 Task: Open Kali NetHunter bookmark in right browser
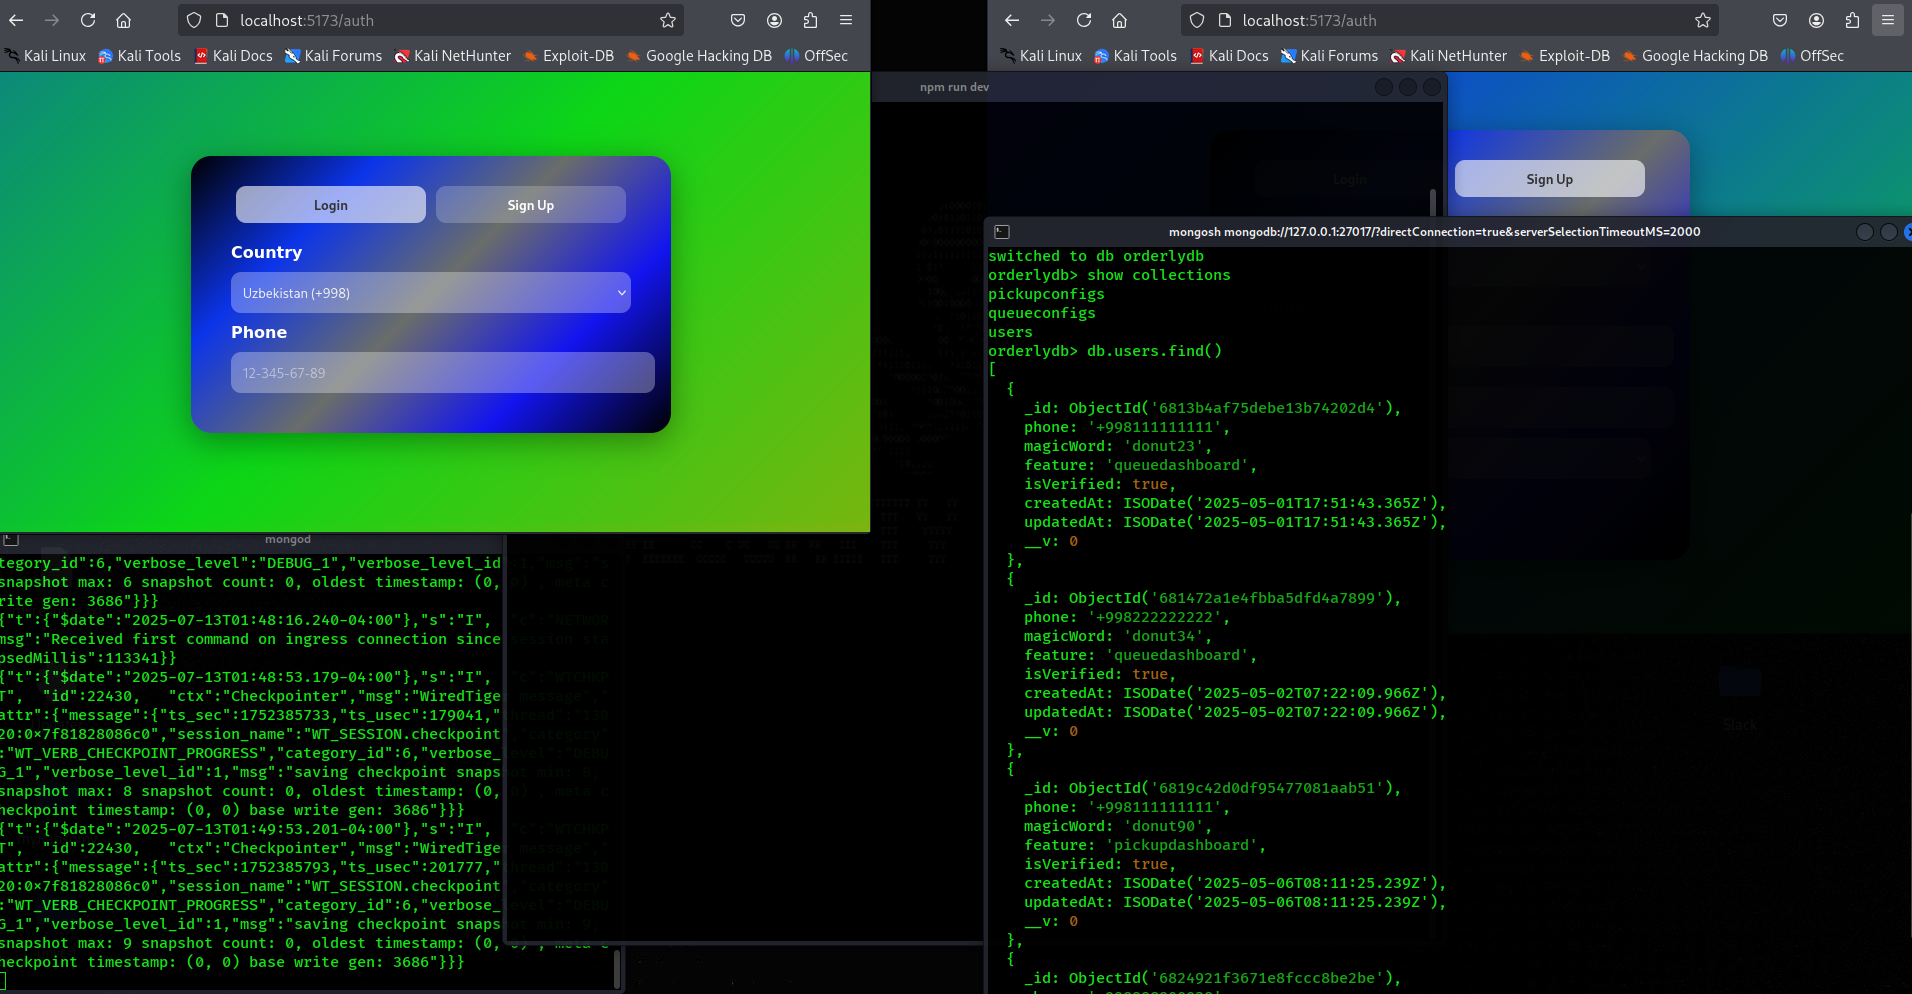click(1448, 56)
